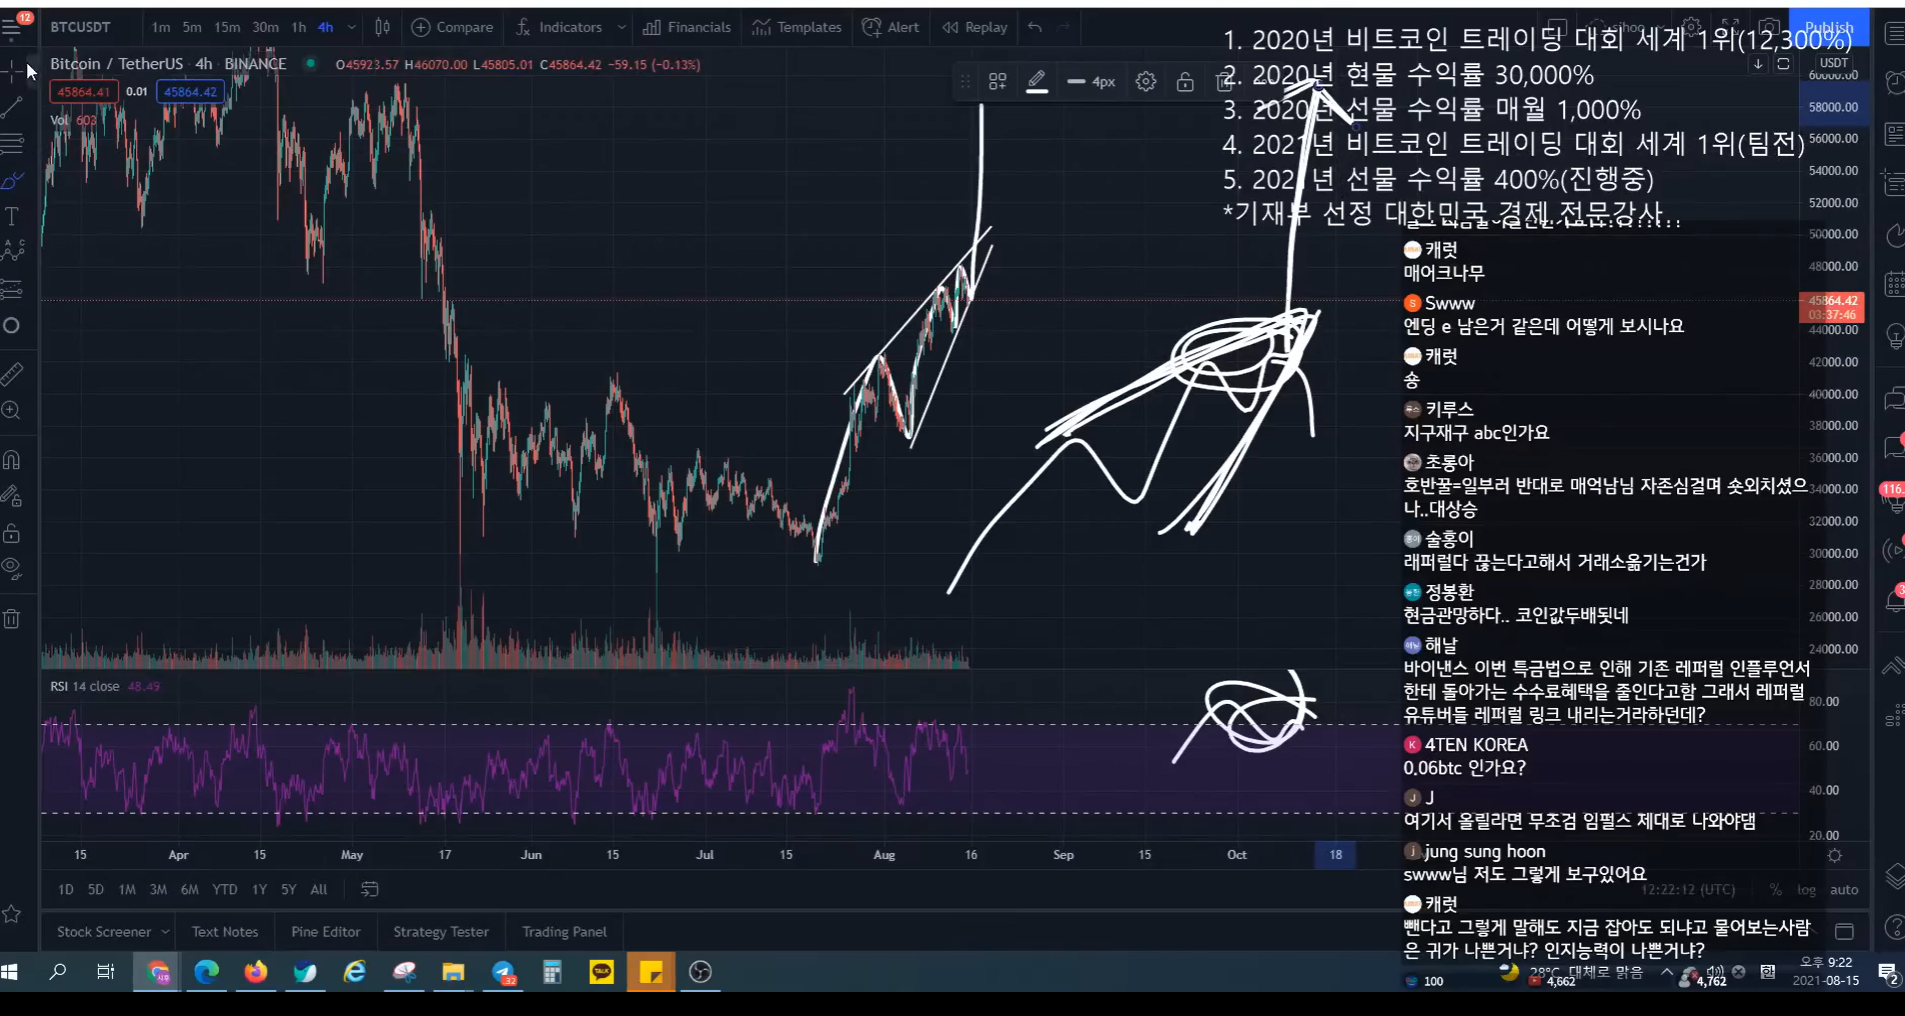The height and width of the screenshot is (1016, 1905).
Task: Click the Compare button
Action: (x=453, y=27)
